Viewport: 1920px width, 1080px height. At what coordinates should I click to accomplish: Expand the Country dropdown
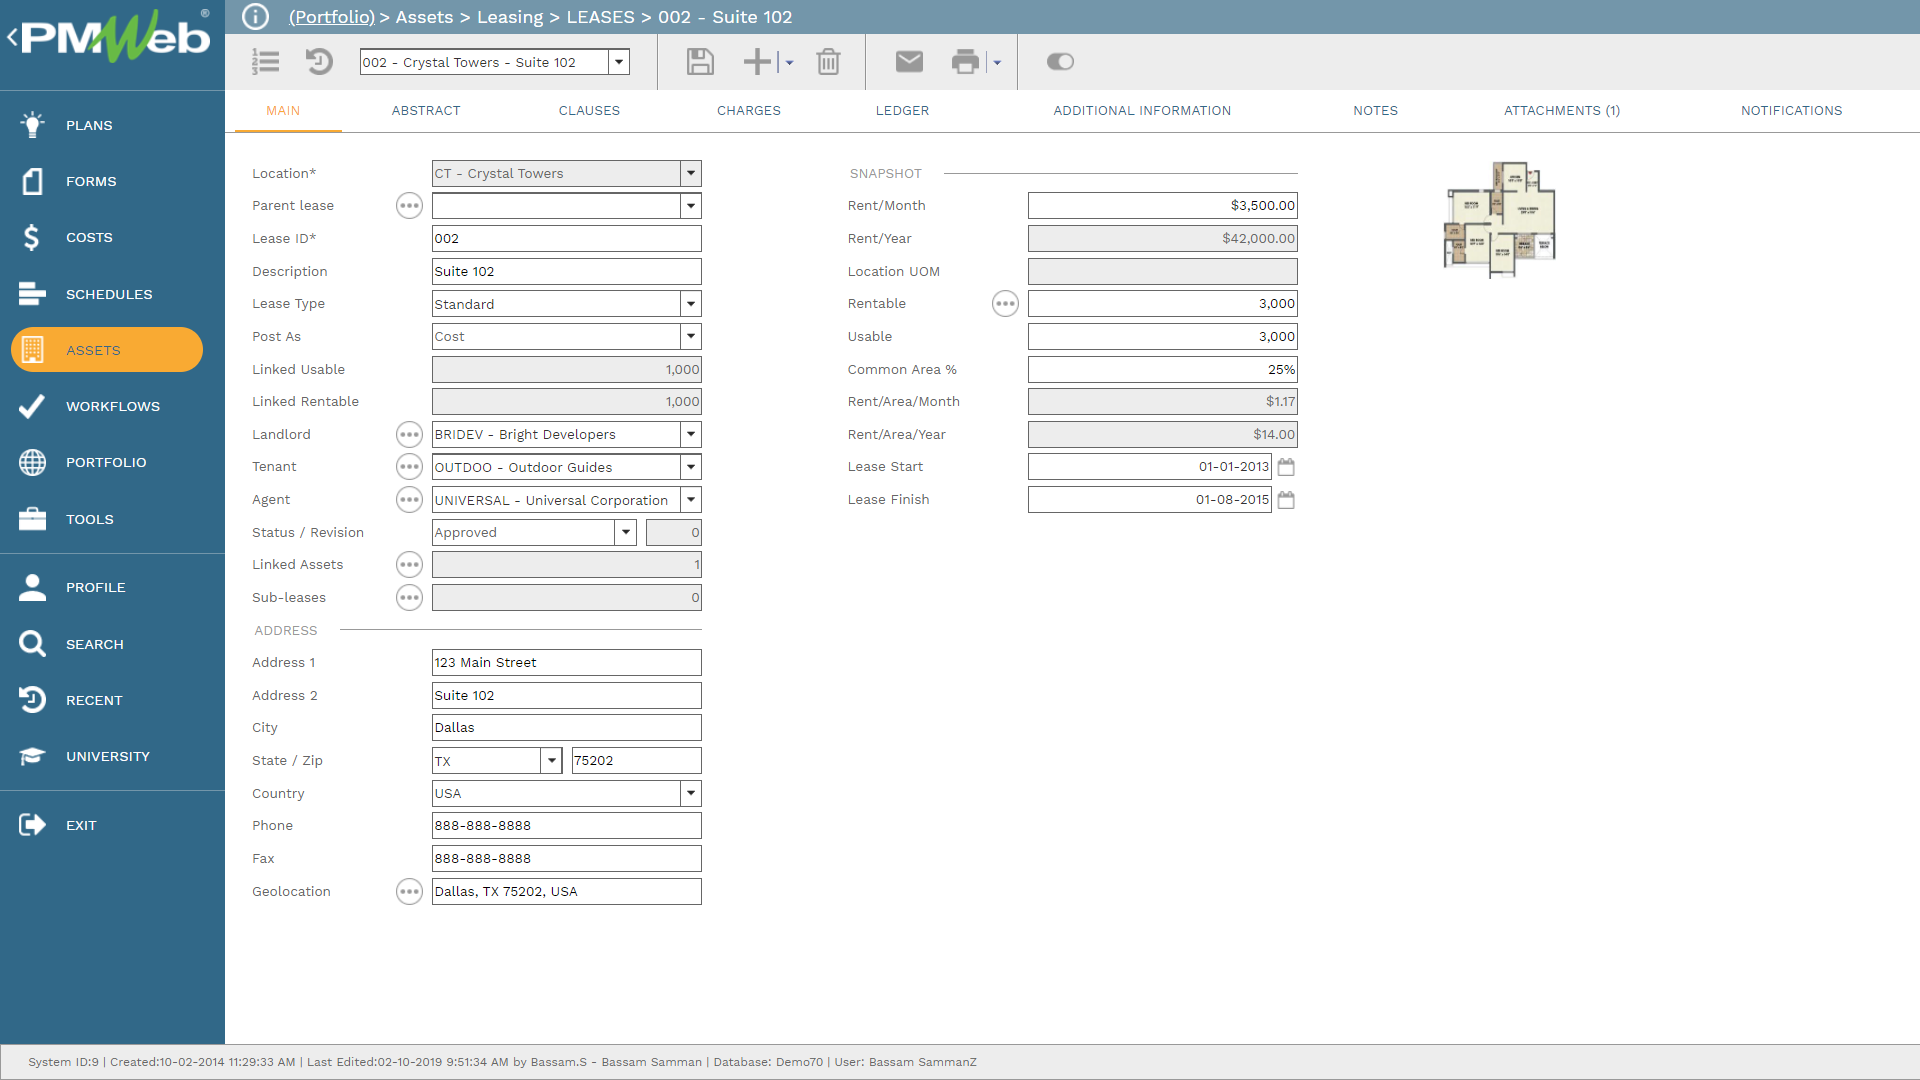point(690,793)
